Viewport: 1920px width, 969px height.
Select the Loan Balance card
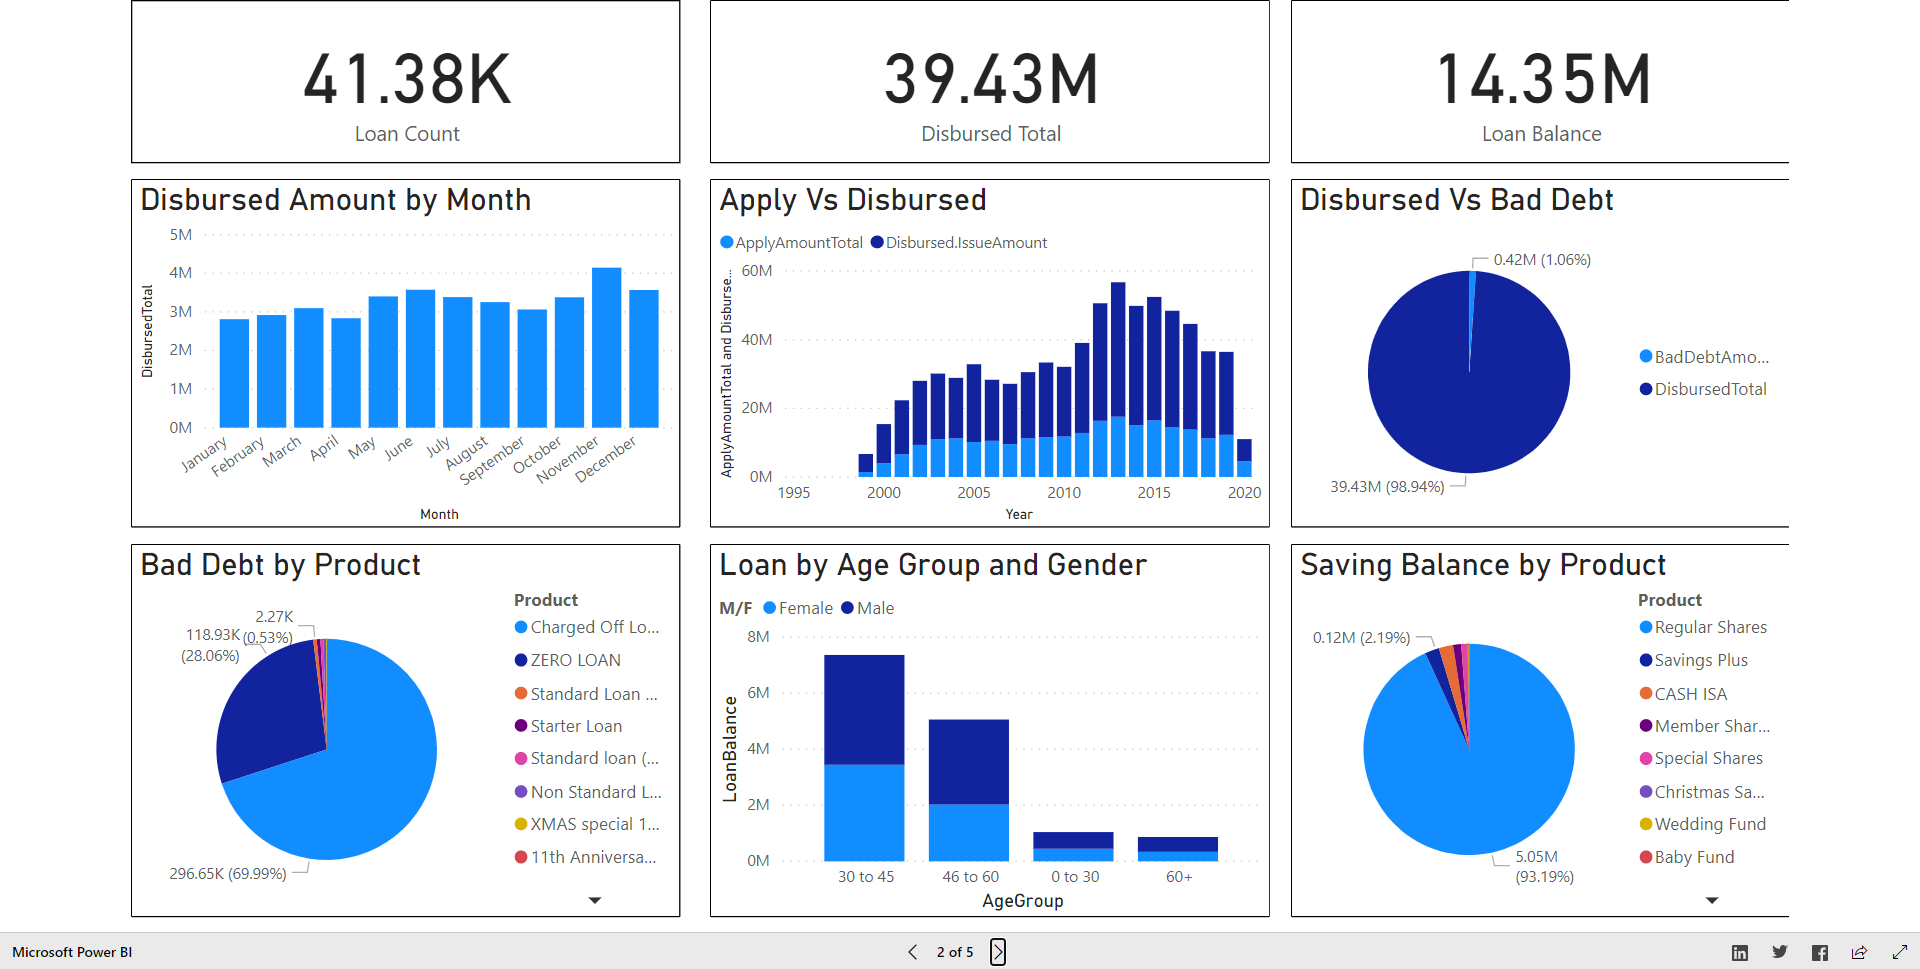[1540, 82]
